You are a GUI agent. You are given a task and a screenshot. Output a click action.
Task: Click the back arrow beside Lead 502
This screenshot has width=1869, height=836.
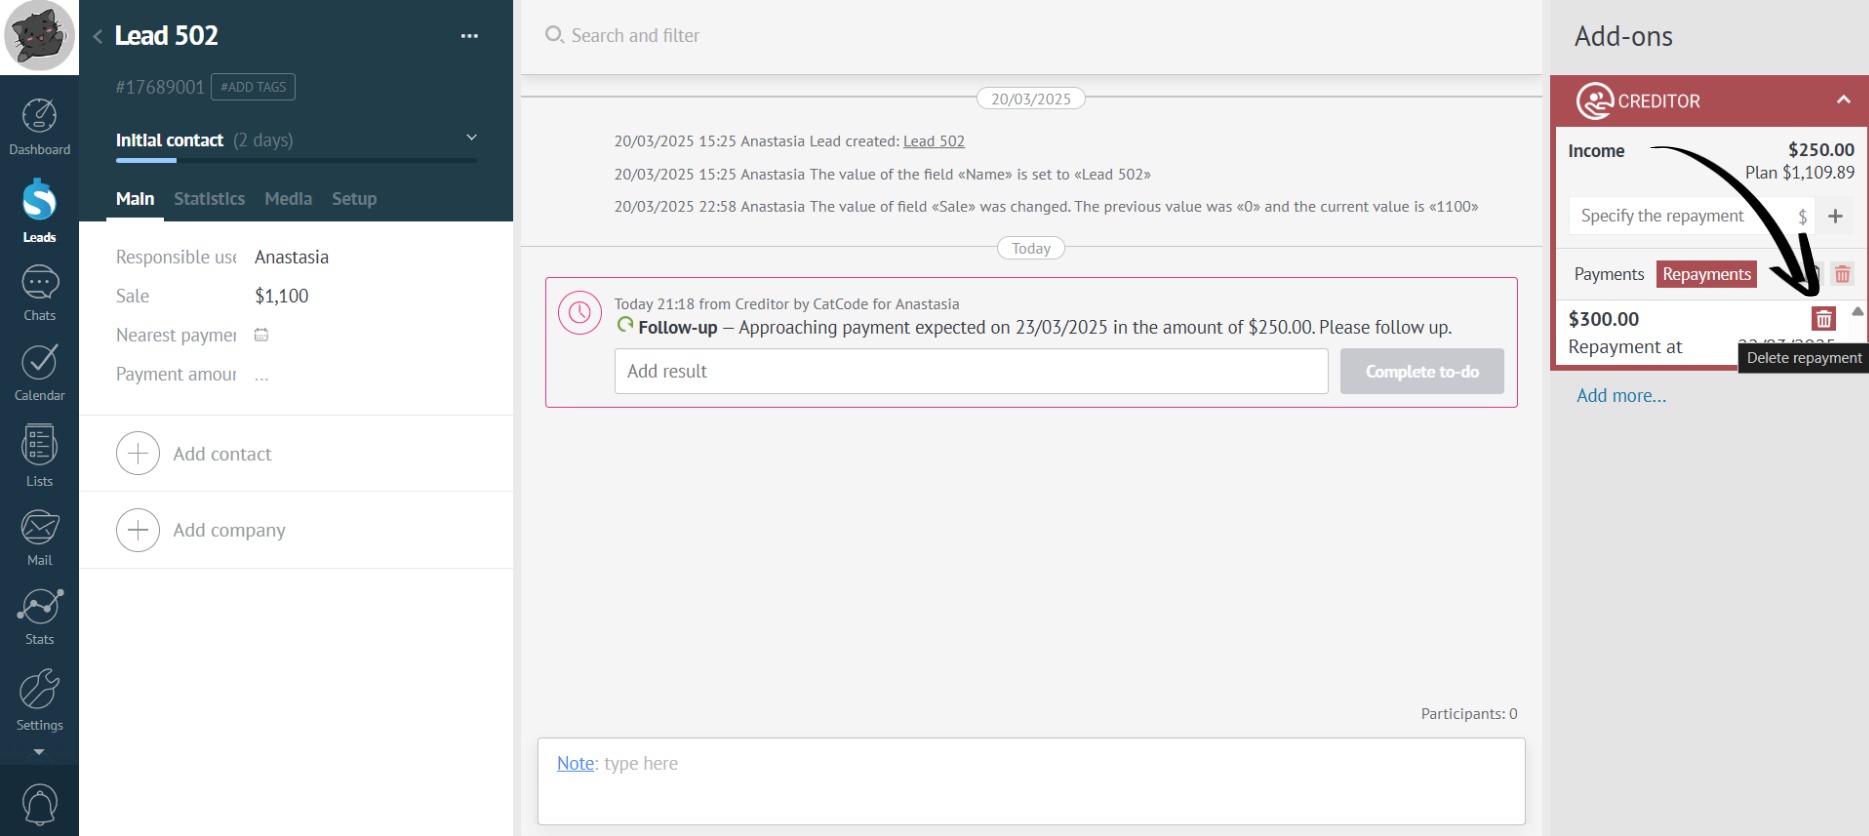97,36
